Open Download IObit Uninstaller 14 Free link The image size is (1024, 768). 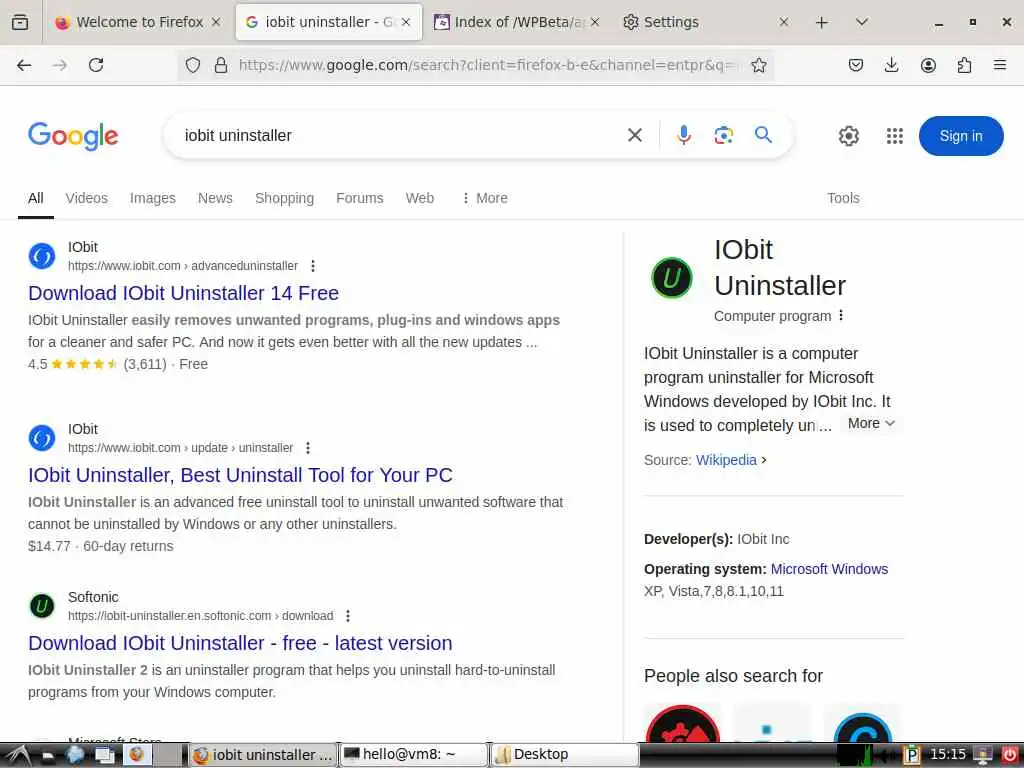[184, 293]
